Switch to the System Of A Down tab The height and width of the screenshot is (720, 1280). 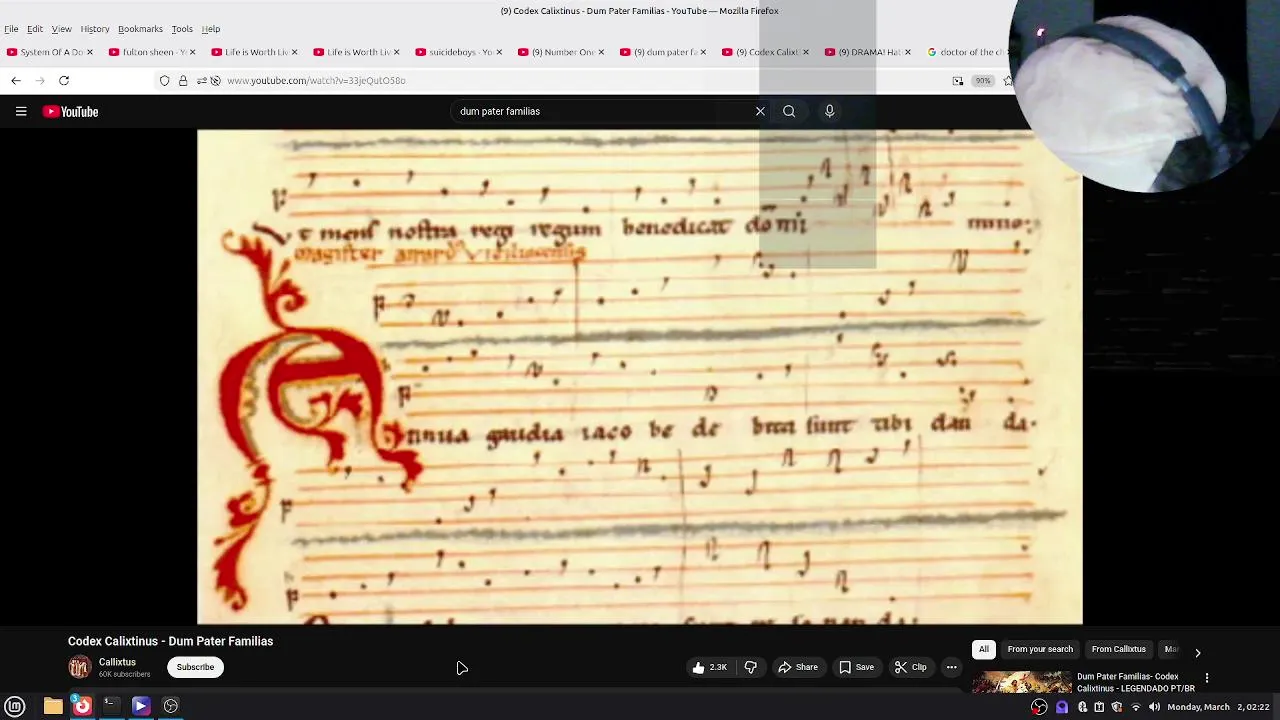tap(50, 52)
